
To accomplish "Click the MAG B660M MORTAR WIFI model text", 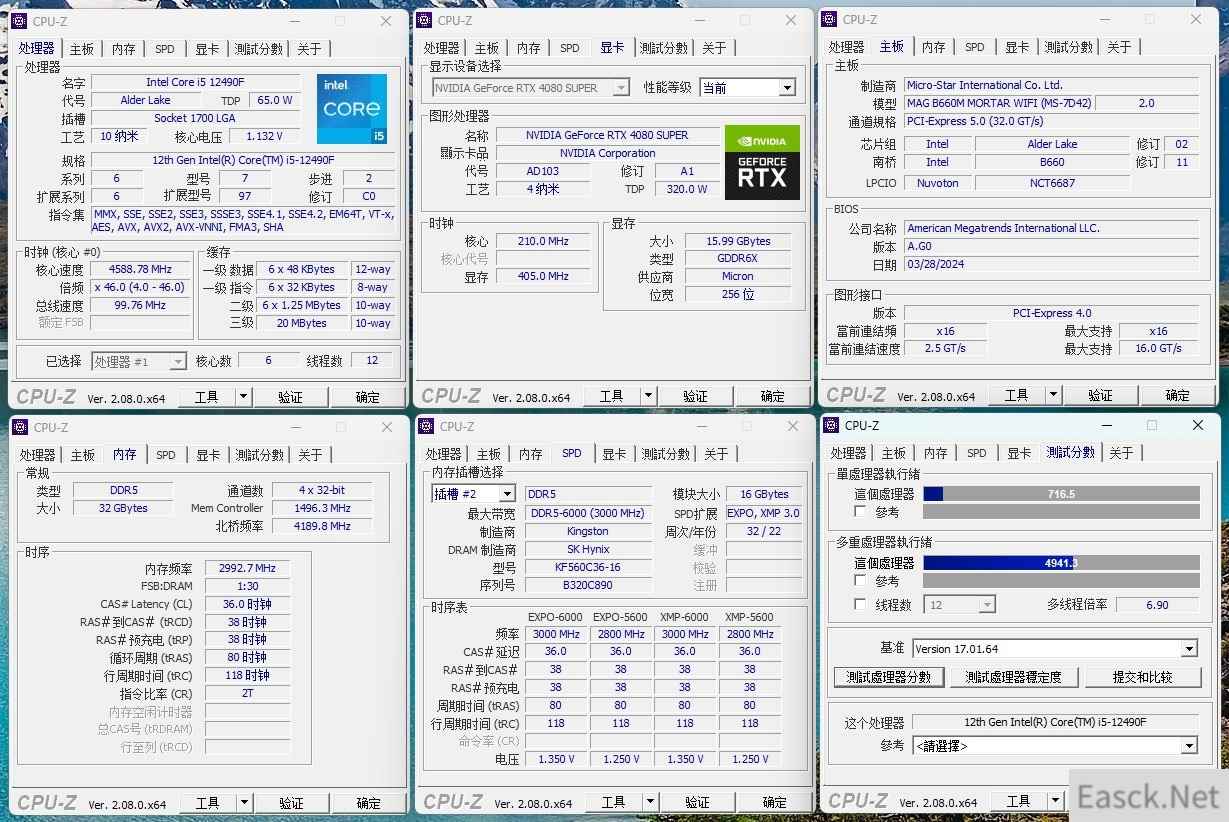I will tap(999, 103).
